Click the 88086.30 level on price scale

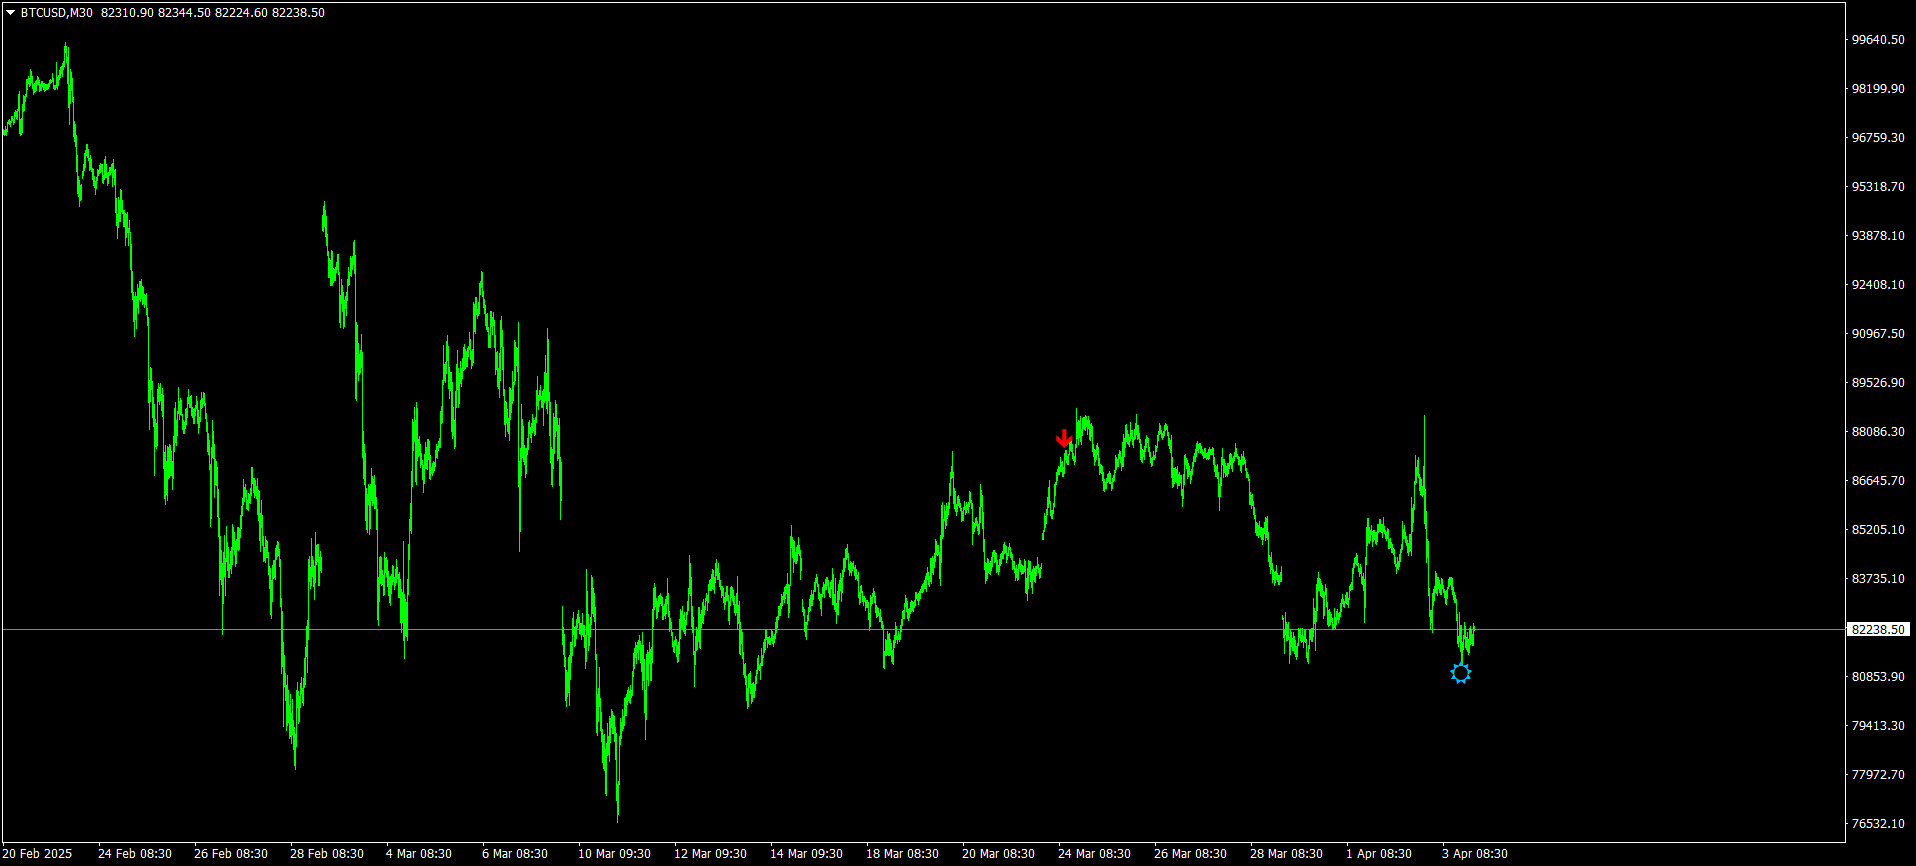(x=1878, y=432)
